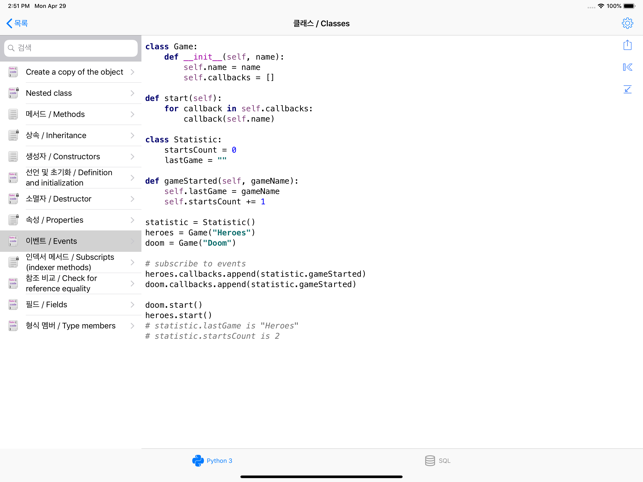Open the '소멸자 / Destructor' topic
The image size is (643, 482).
(x=71, y=199)
